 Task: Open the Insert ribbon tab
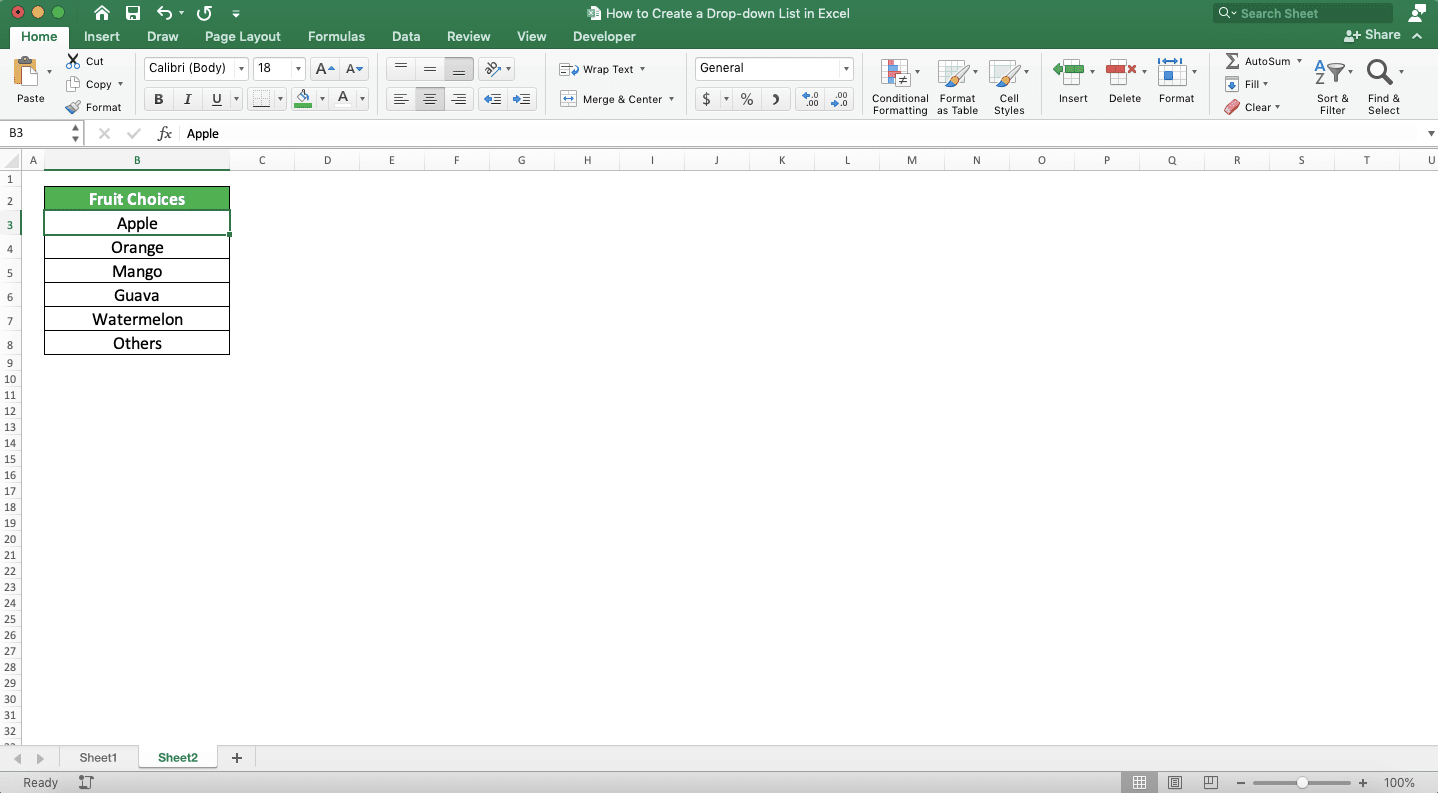tap(102, 36)
